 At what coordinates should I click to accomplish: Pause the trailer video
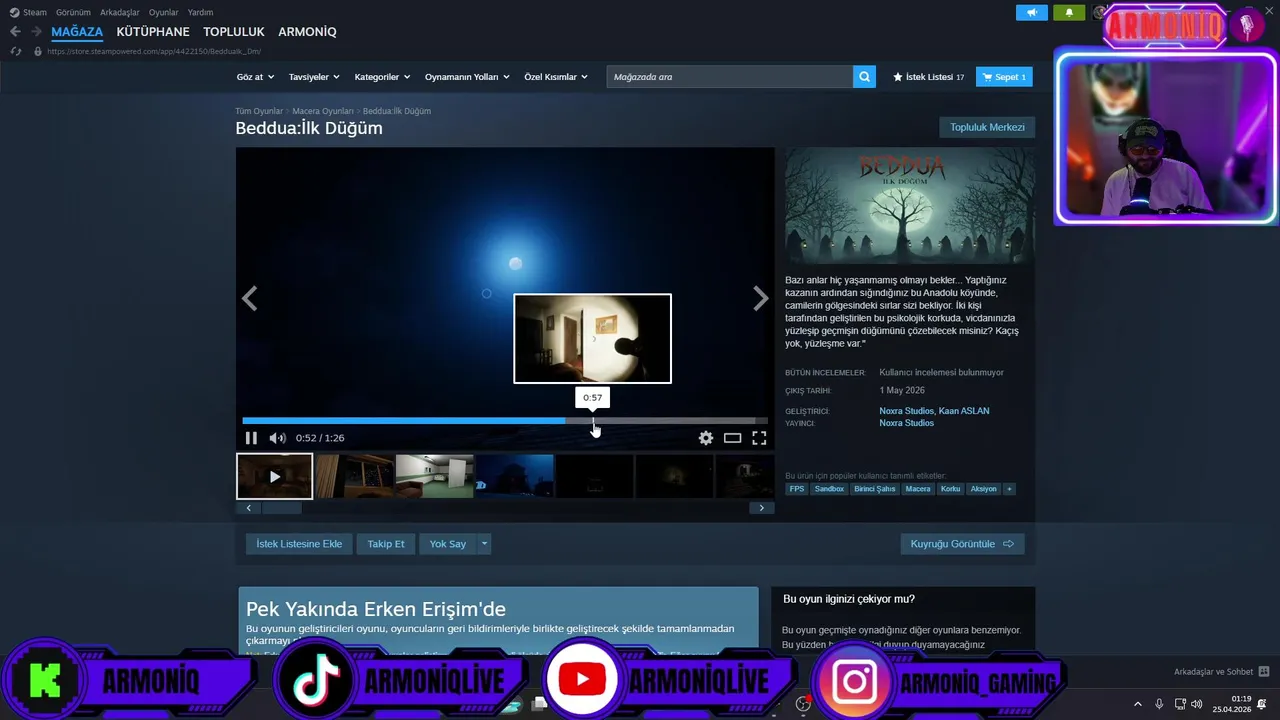tap(251, 438)
